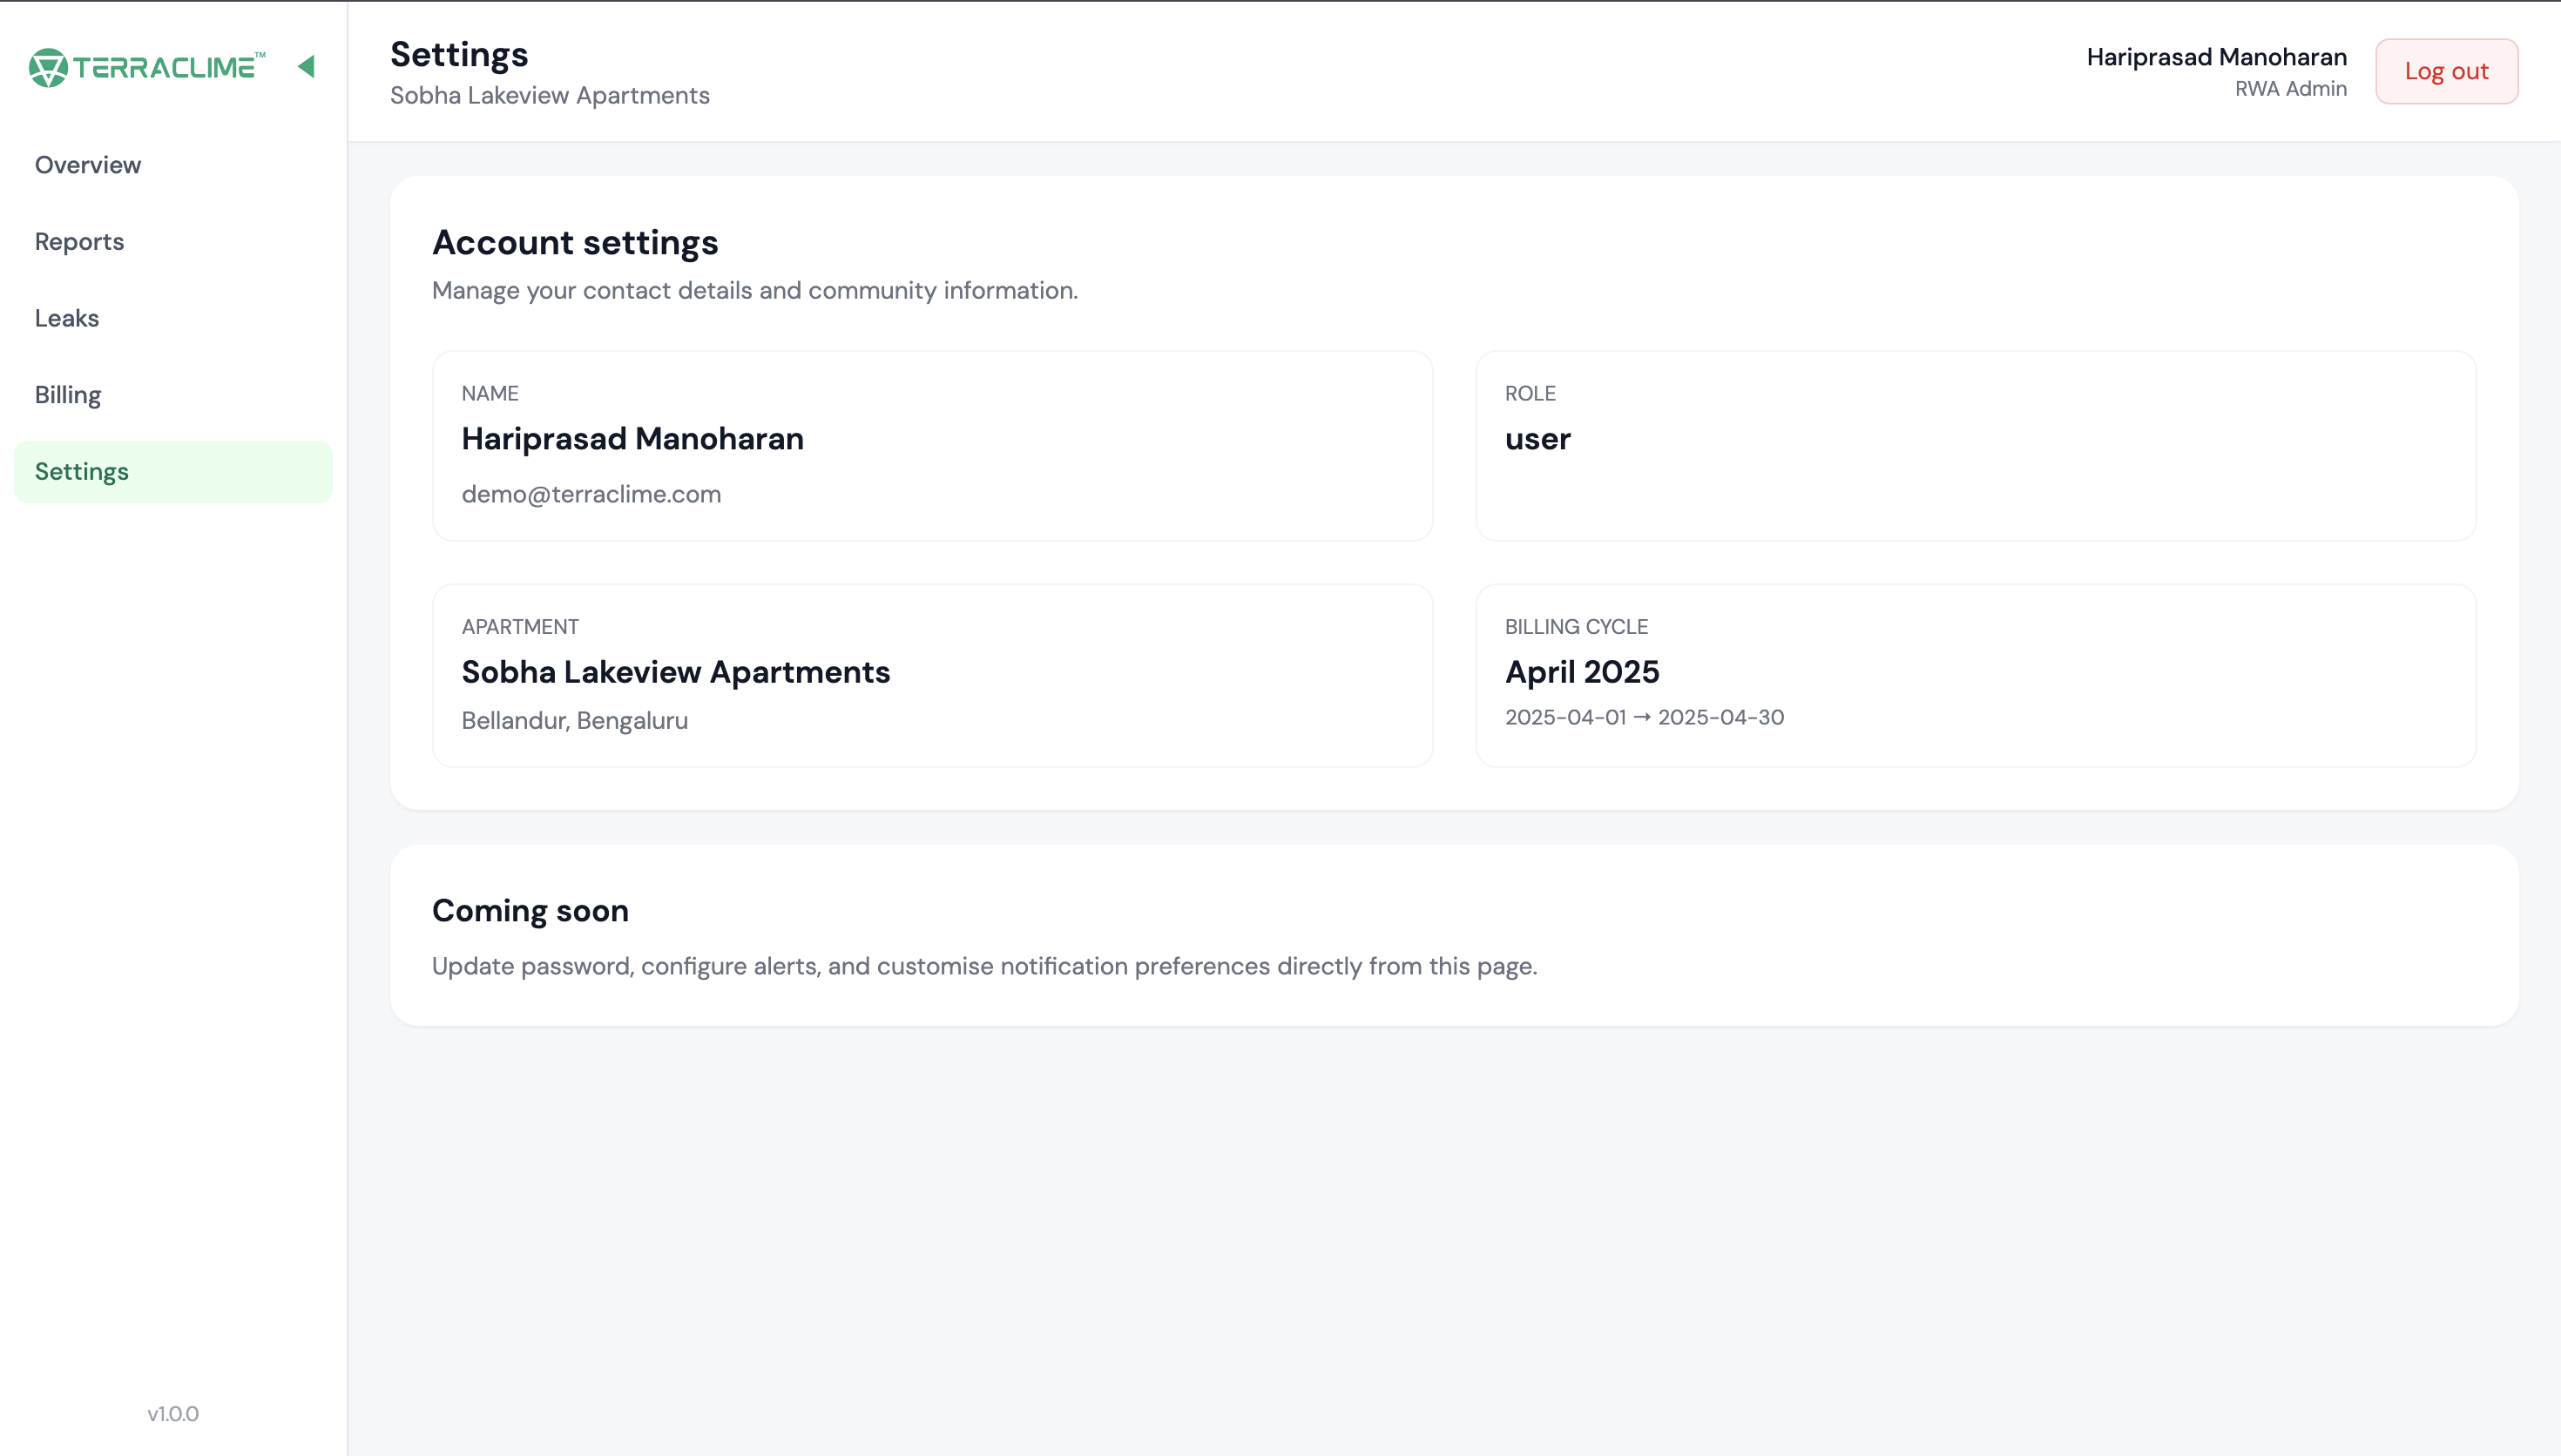Screen dimensions: 2561x1456
Task: Click the Sobha Lakeview Apartments header subtitle
Action: (550, 96)
